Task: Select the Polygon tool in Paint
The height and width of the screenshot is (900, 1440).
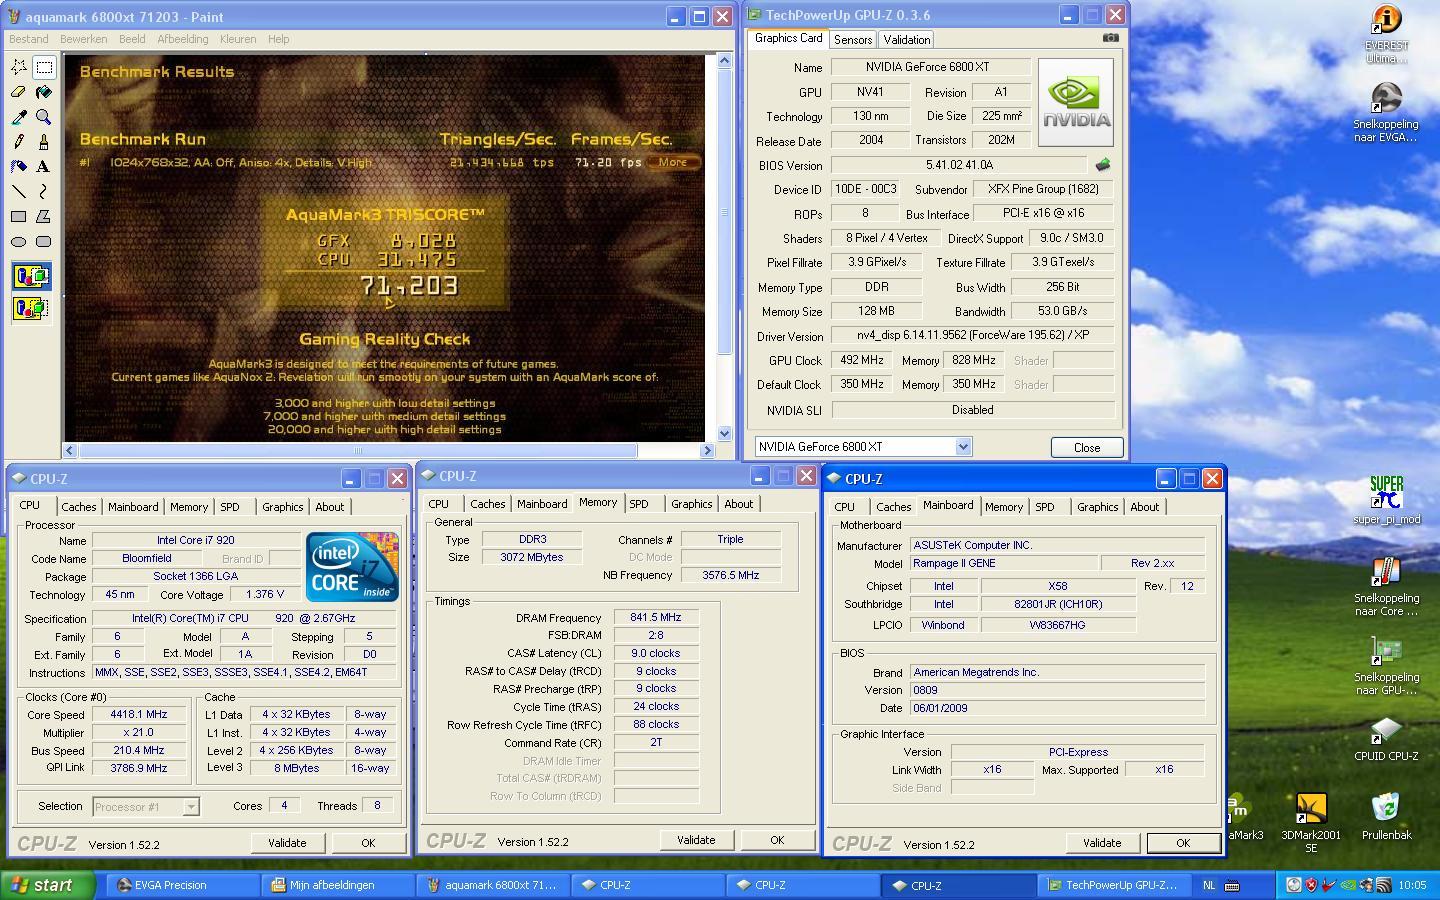Action: (44, 216)
